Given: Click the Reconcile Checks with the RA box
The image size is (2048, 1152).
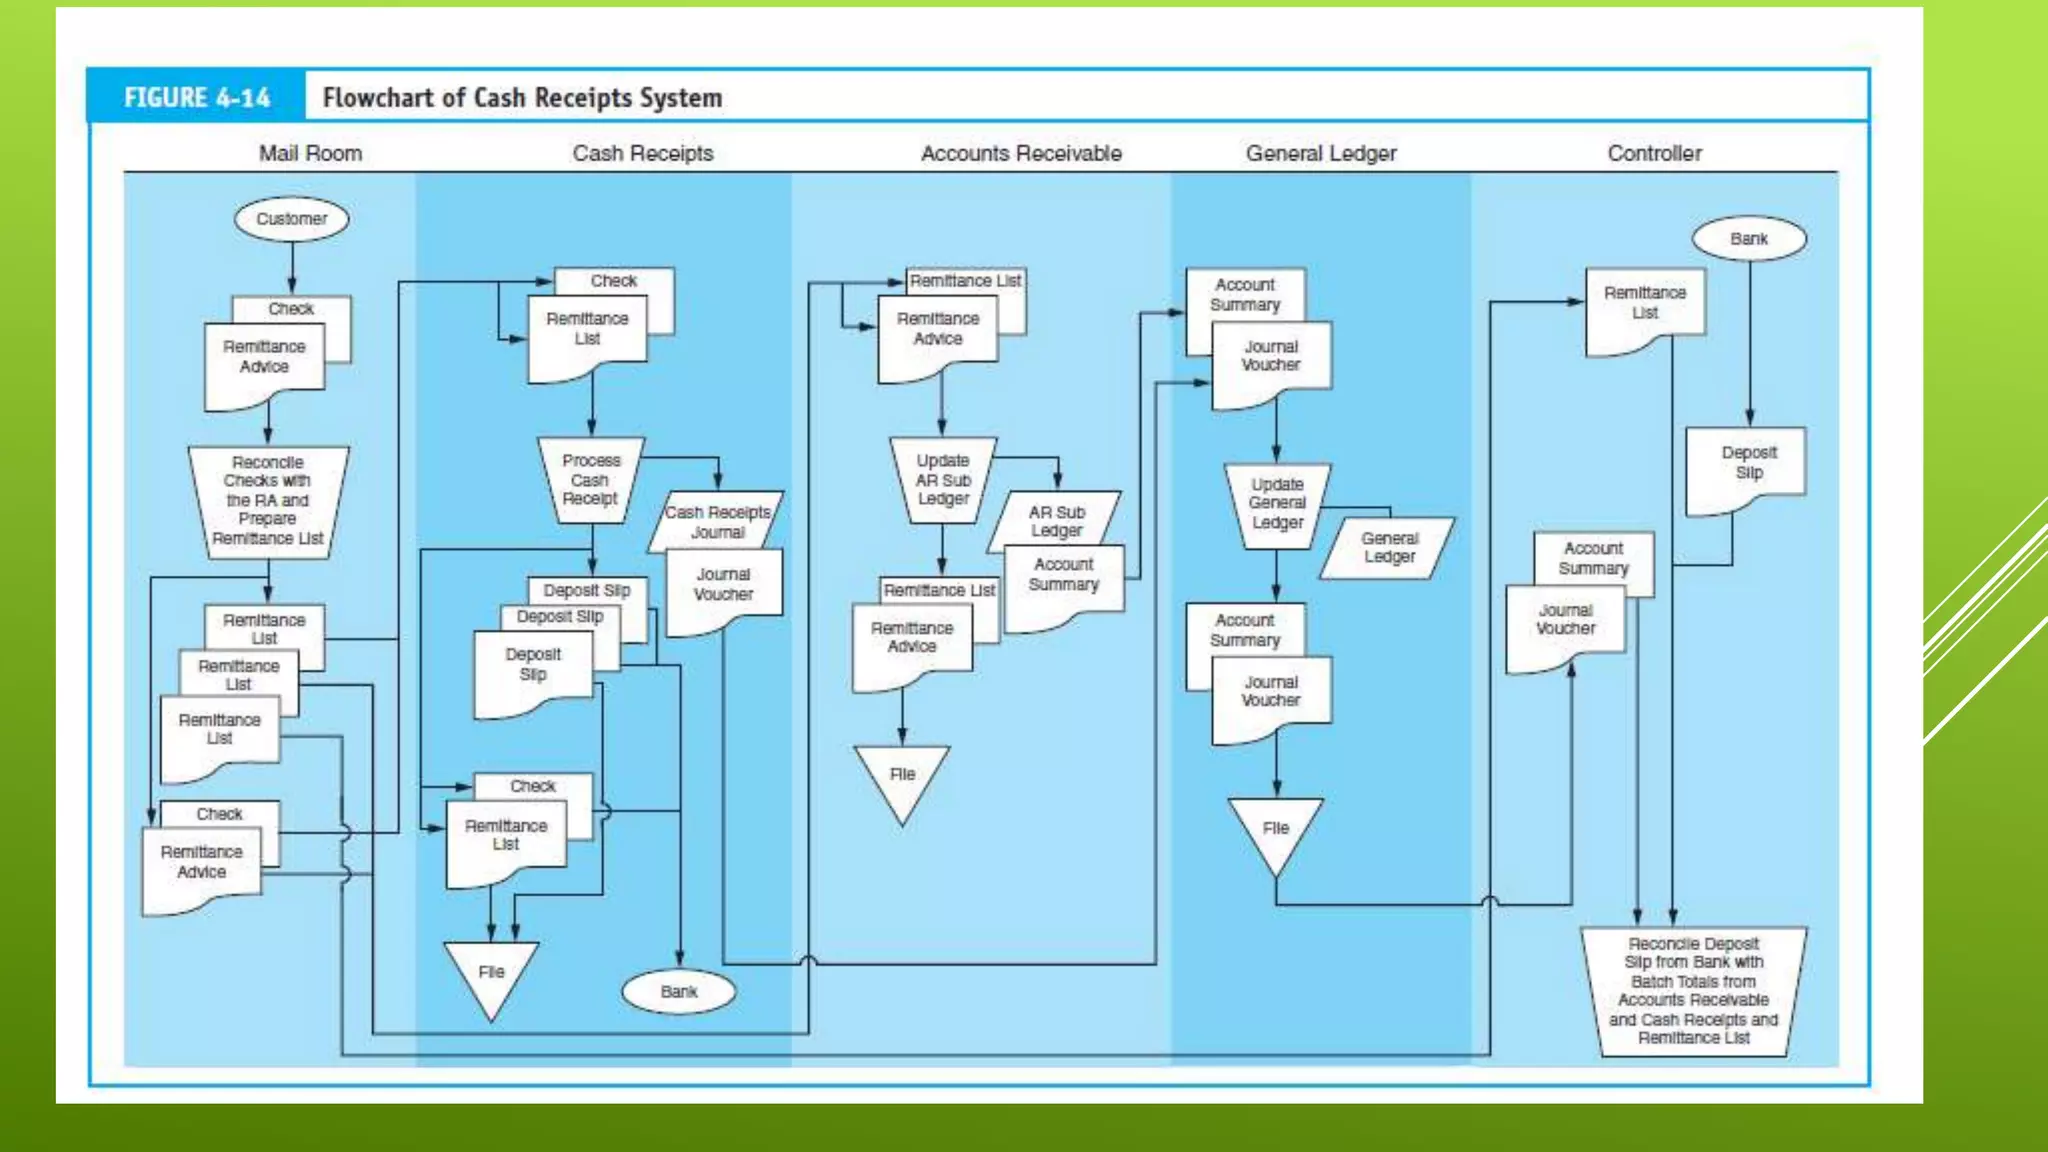Looking at the screenshot, I should point(267,500).
